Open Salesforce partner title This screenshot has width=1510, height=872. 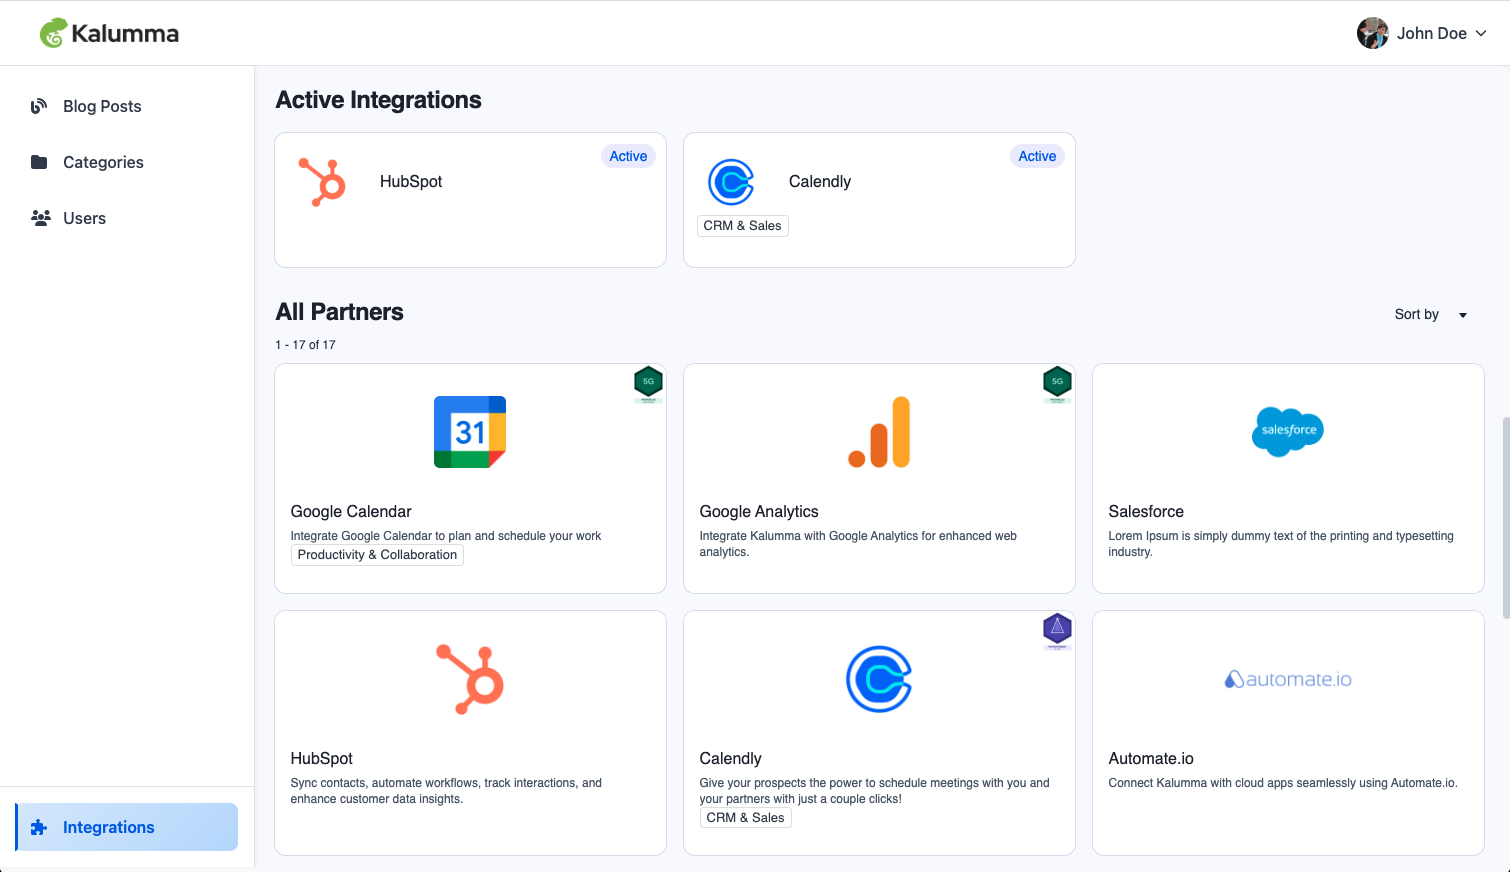pos(1146,511)
